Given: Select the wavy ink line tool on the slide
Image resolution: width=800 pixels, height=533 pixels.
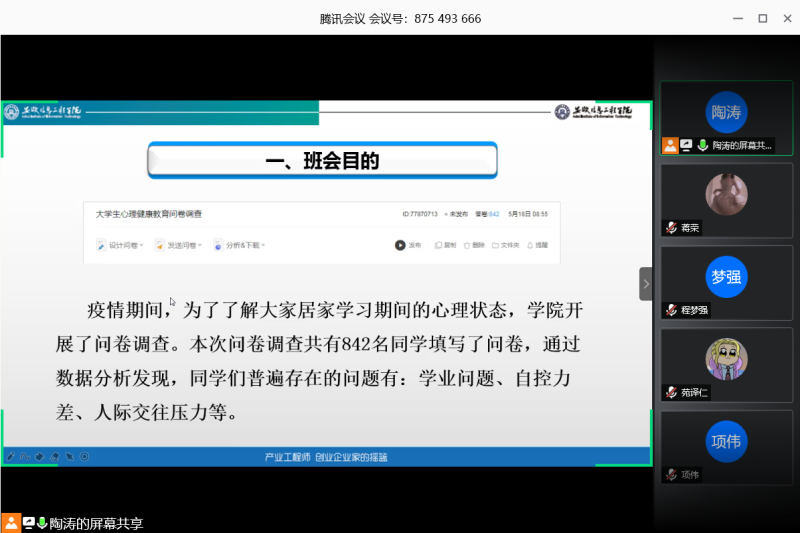Looking at the screenshot, I should (25, 456).
